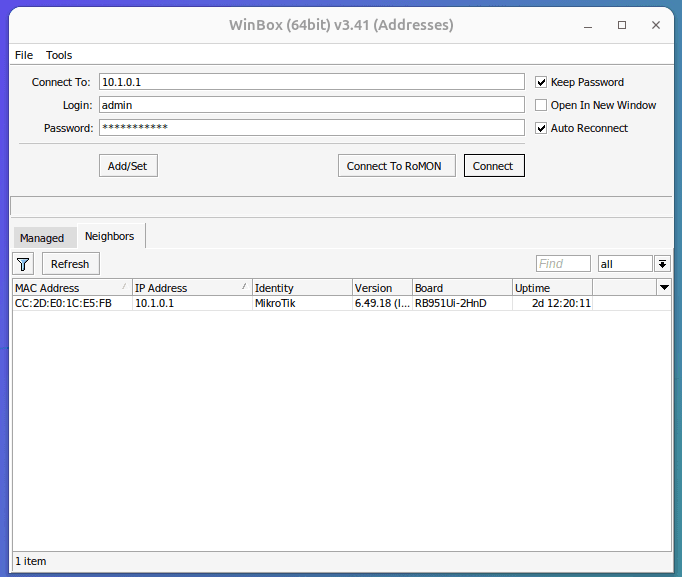Viewport: 682px width, 577px height.
Task: Open the File menu
Action: pos(24,55)
